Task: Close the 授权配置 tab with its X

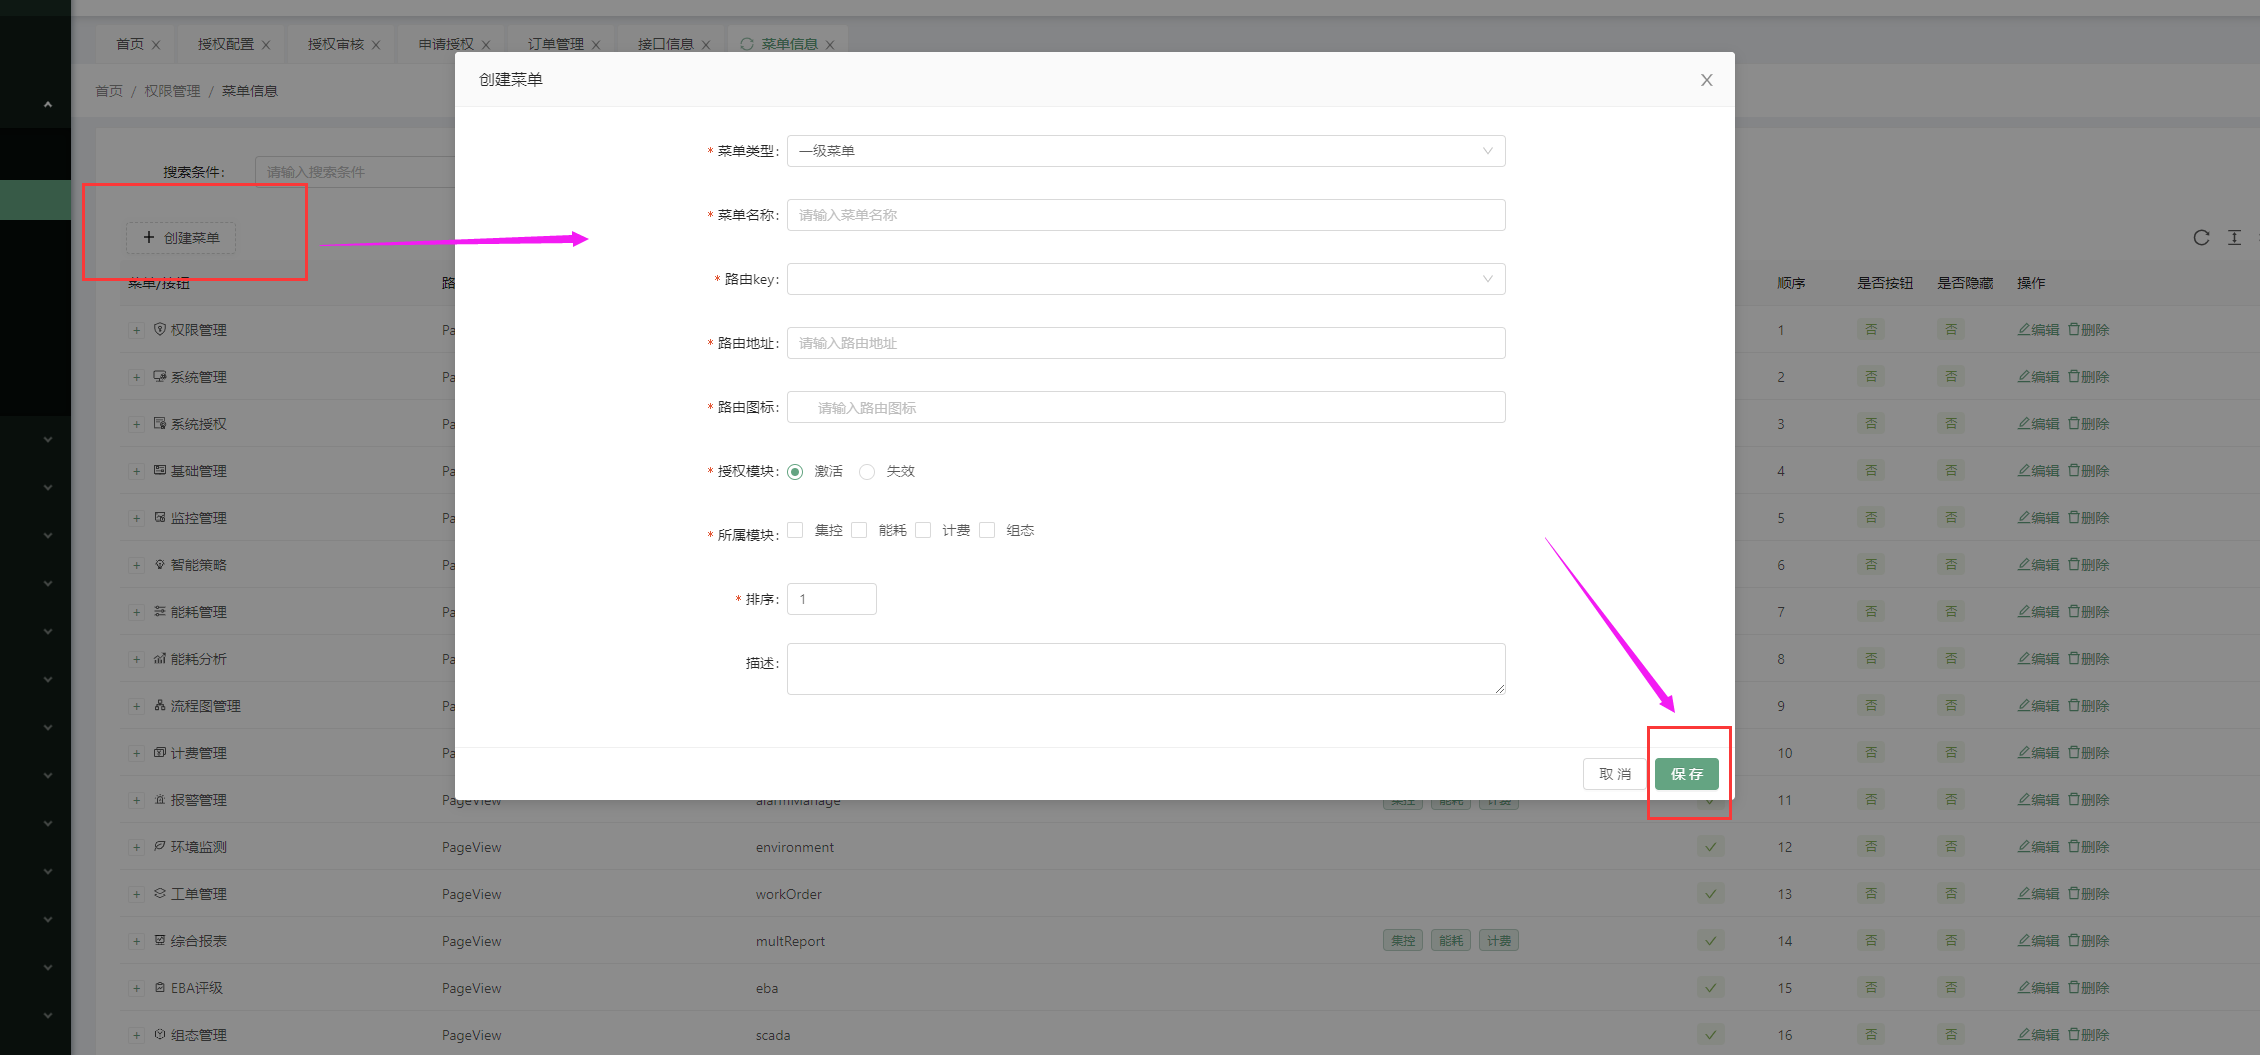Action: [266, 45]
